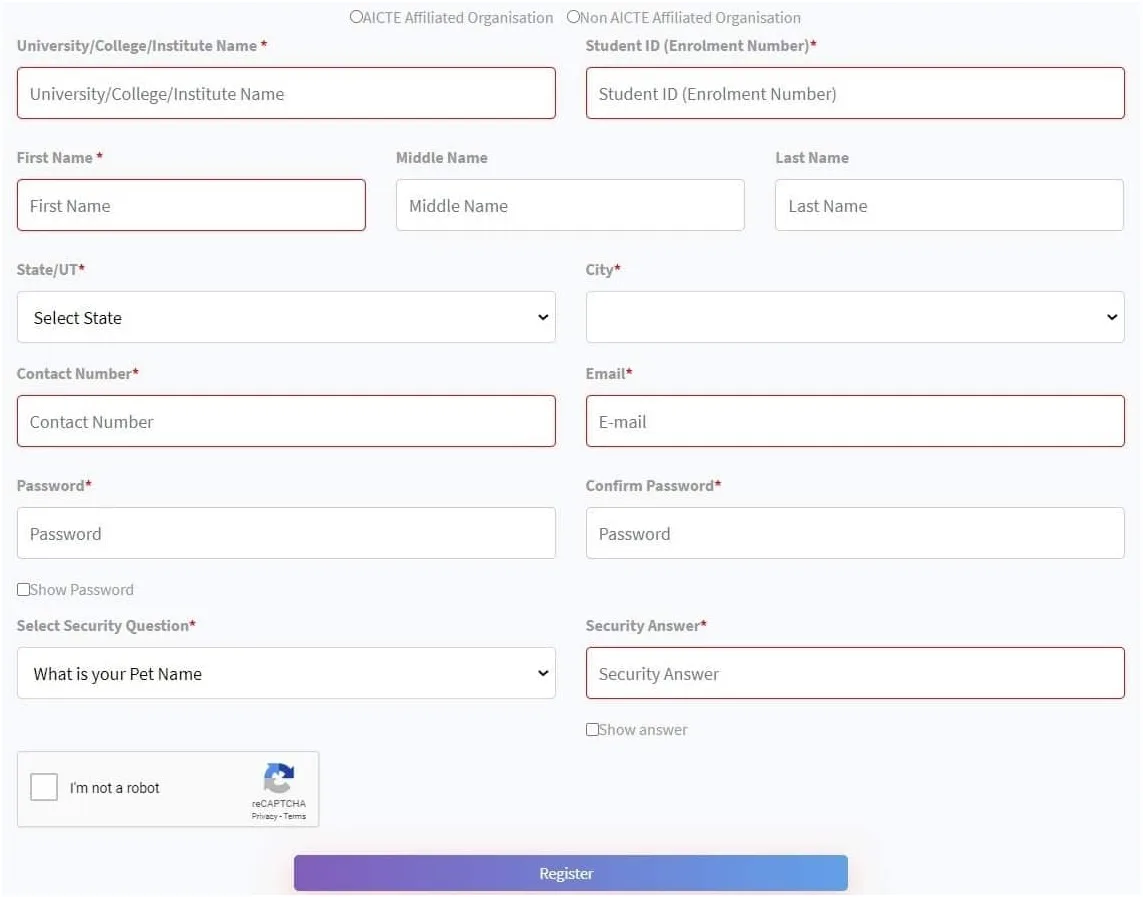Viewport: 1143px width, 897px height.
Task: Submit the form with Register button
Action: pos(571,873)
